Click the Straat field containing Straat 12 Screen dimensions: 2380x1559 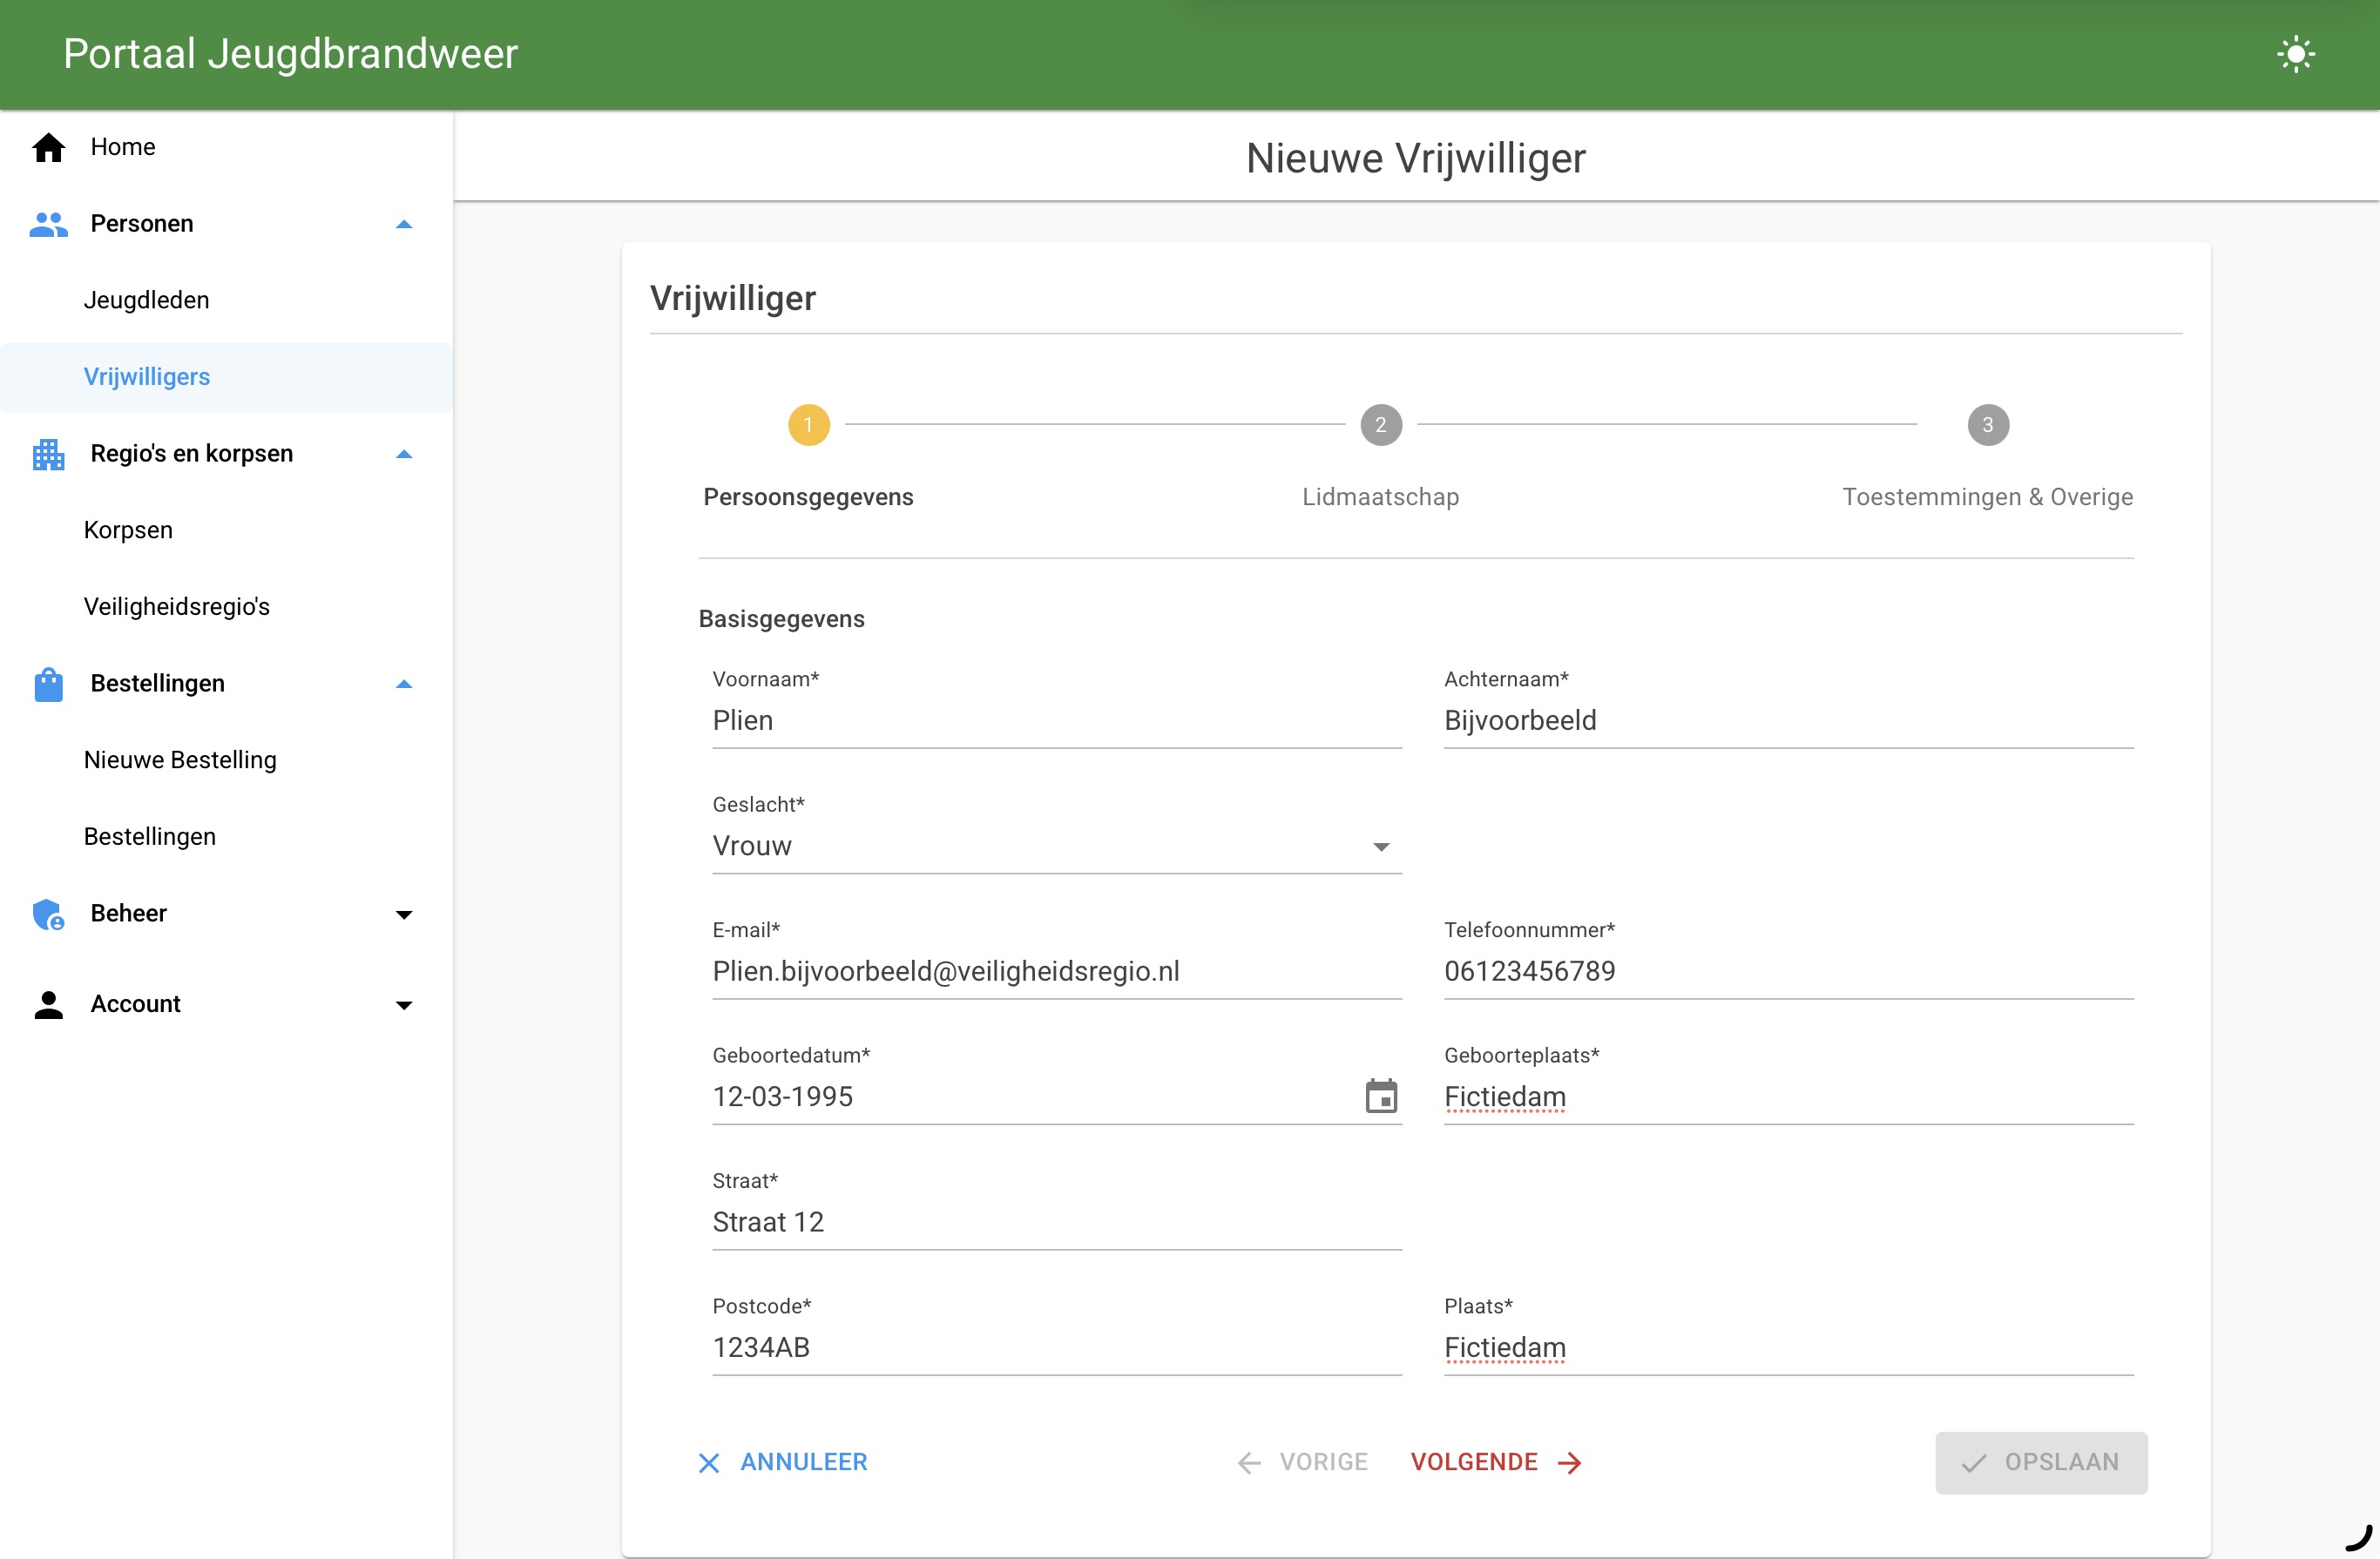click(1057, 1222)
